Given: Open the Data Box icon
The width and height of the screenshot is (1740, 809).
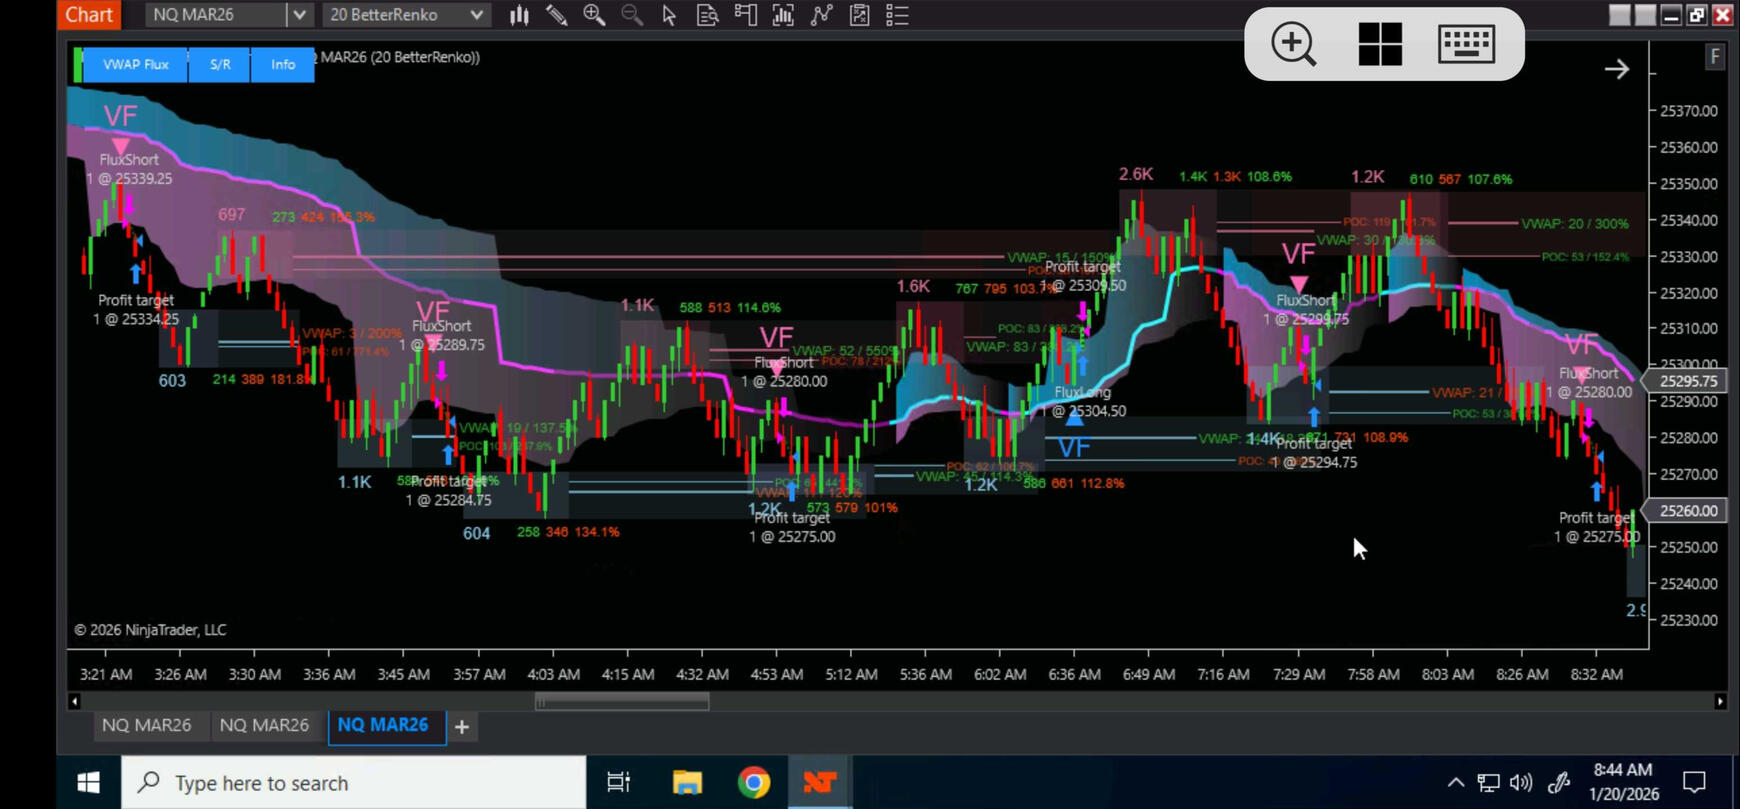Looking at the screenshot, I should (707, 15).
